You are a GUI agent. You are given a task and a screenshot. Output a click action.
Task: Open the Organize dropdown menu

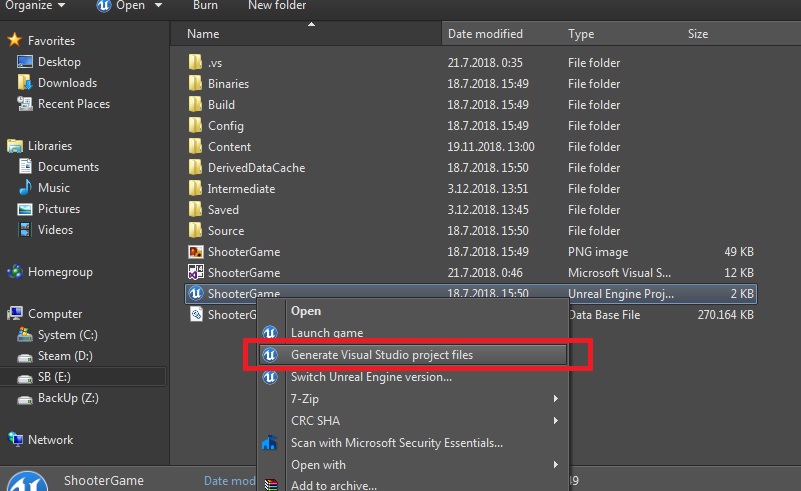(34, 5)
